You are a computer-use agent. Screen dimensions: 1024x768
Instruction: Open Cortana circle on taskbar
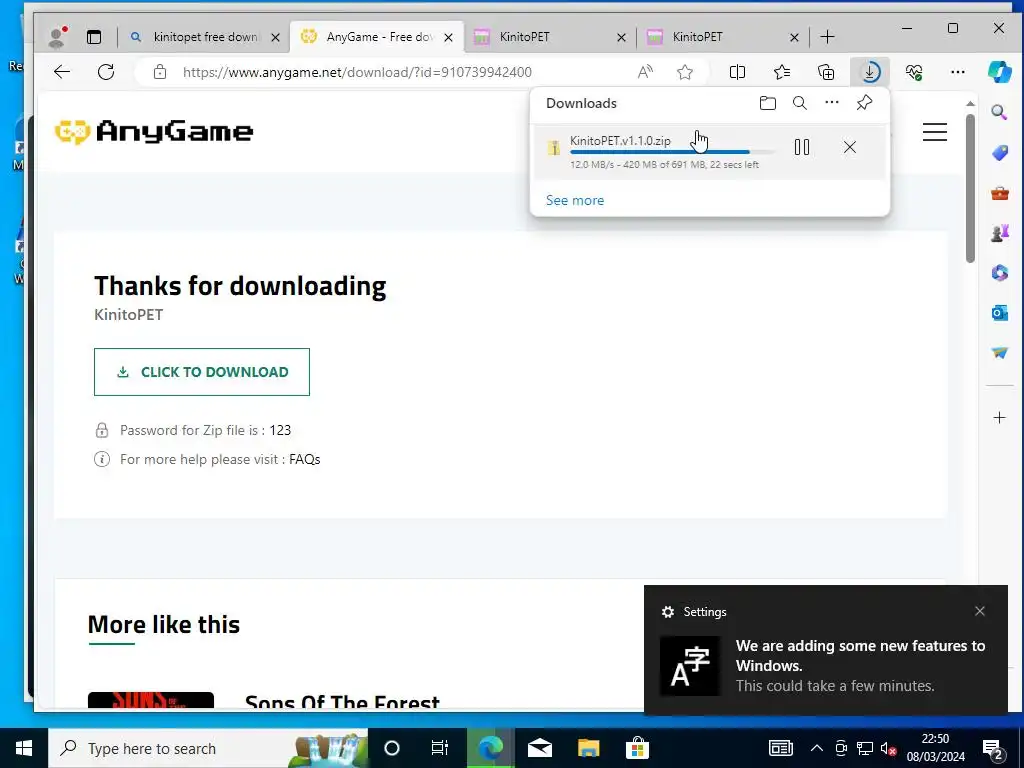392,748
